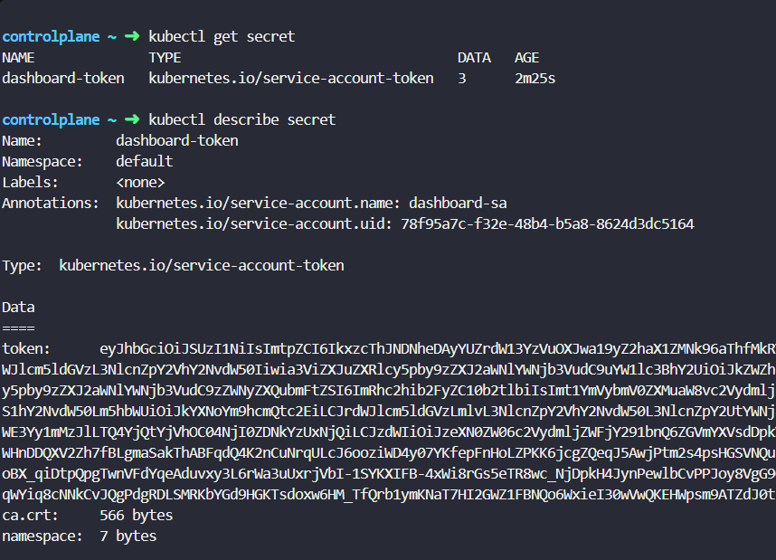Click the namespace: 7 bytes entry
Image resolution: width=776 pixels, height=560 pixels.
tap(79, 536)
